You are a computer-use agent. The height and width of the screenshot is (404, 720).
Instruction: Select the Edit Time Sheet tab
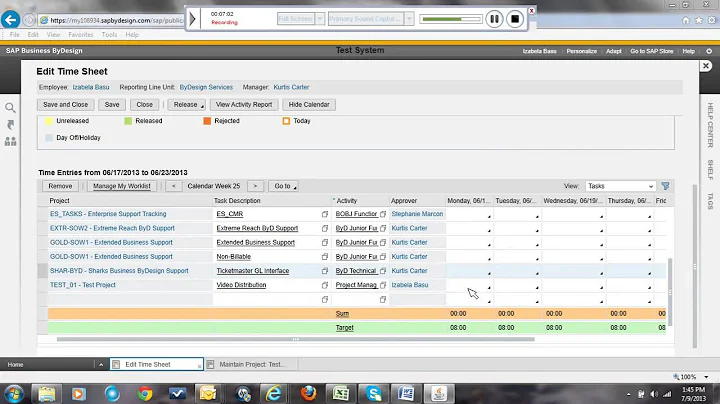click(156, 365)
